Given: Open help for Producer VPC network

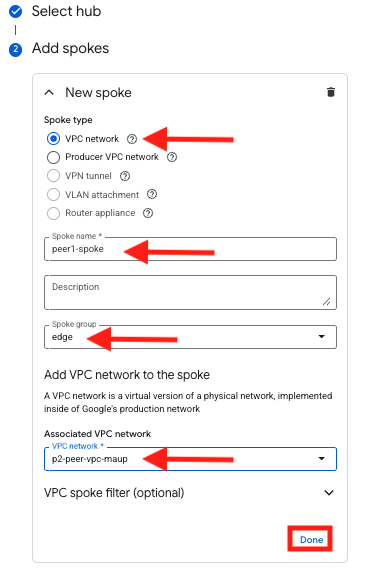Looking at the screenshot, I should (x=172, y=157).
